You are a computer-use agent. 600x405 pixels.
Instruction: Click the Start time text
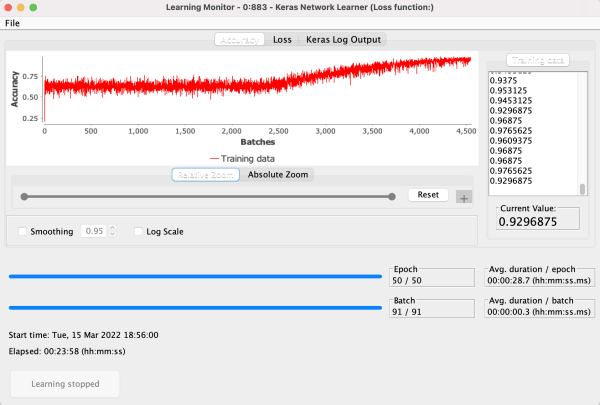(83, 335)
